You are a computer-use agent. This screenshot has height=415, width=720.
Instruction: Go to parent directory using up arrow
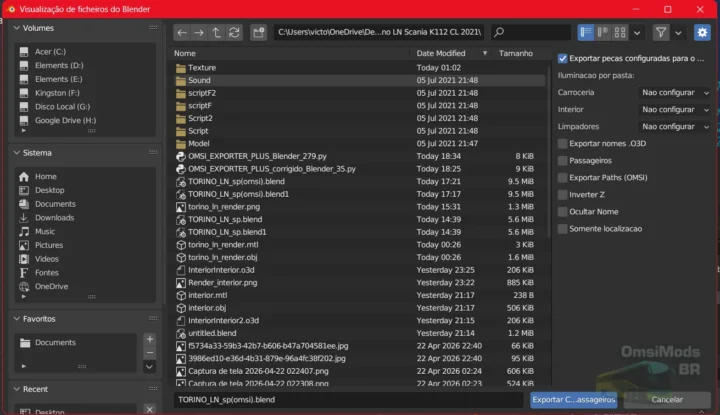click(x=217, y=33)
